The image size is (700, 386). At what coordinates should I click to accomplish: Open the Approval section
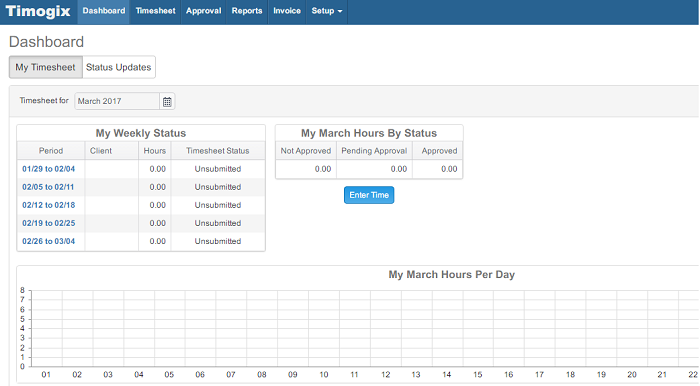pos(204,11)
